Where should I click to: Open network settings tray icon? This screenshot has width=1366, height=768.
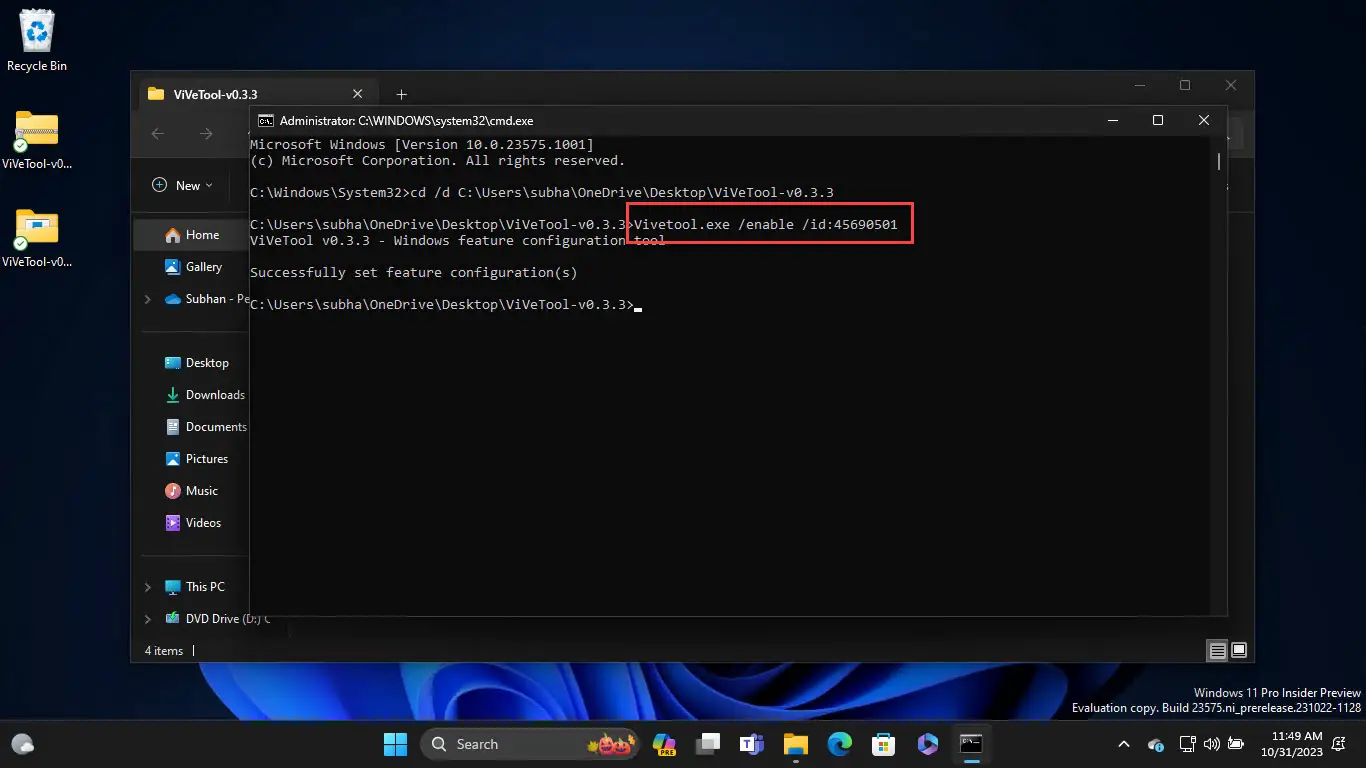pyautogui.click(x=1188, y=744)
